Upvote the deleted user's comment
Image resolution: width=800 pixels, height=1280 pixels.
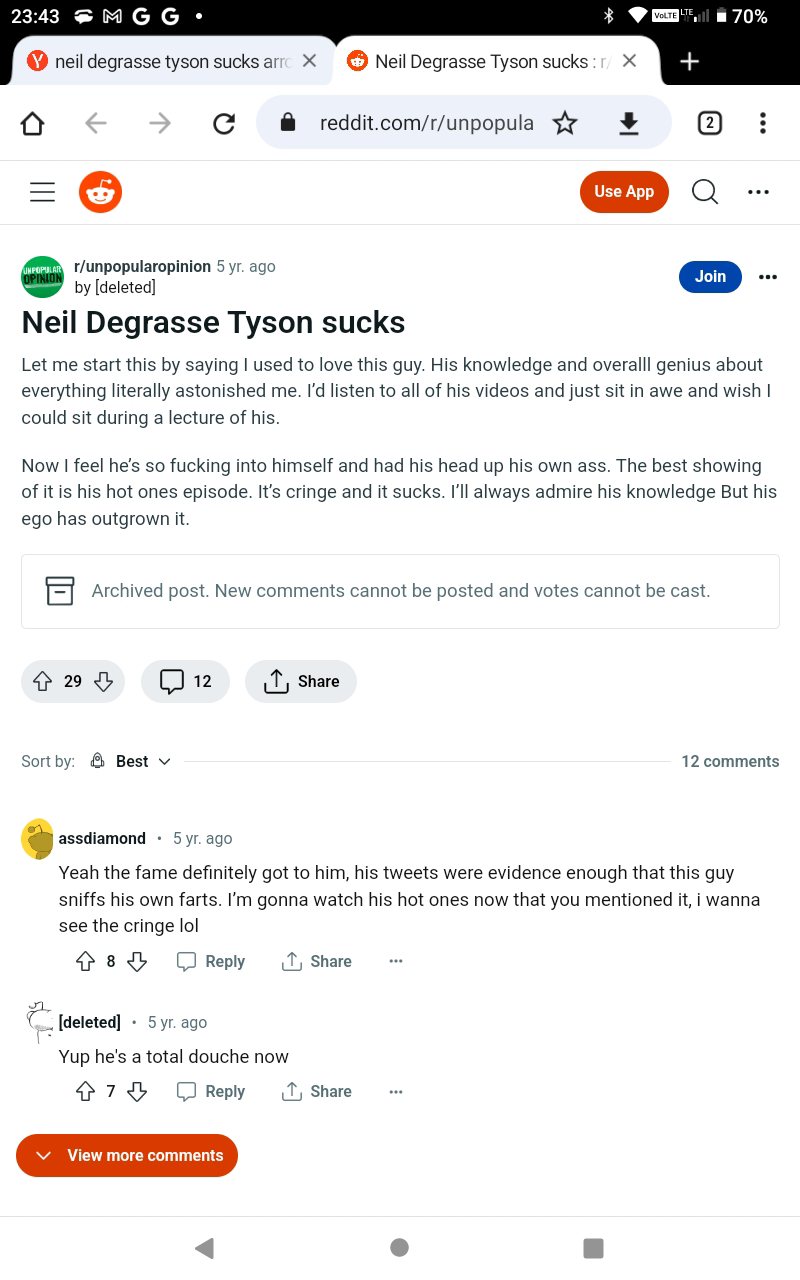(x=85, y=1091)
